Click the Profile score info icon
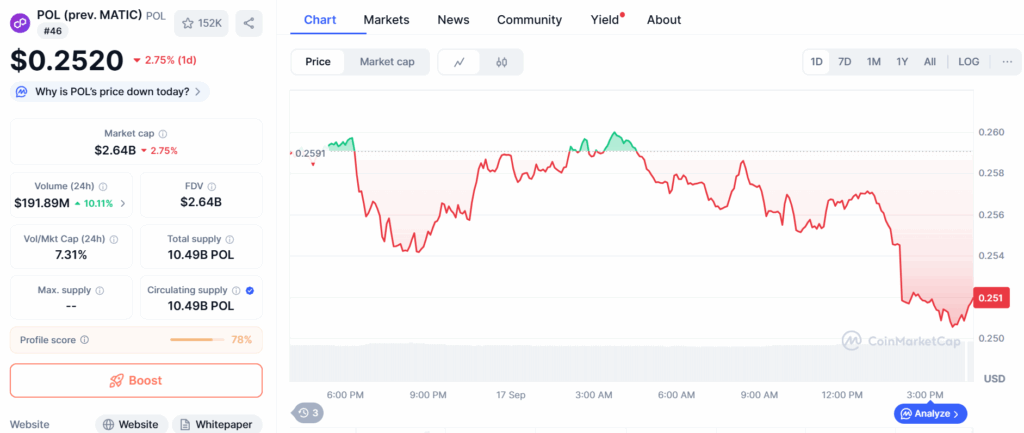 [x=84, y=340]
